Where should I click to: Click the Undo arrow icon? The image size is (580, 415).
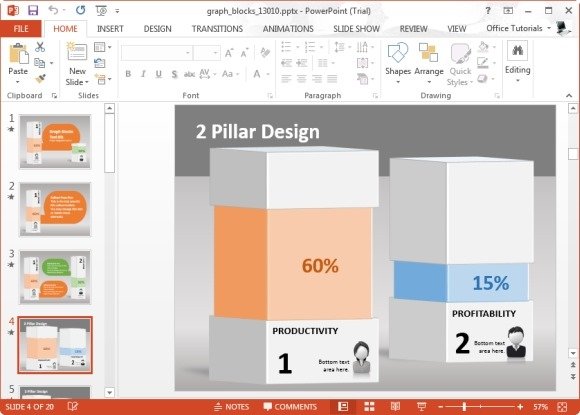pyautogui.click(x=53, y=10)
